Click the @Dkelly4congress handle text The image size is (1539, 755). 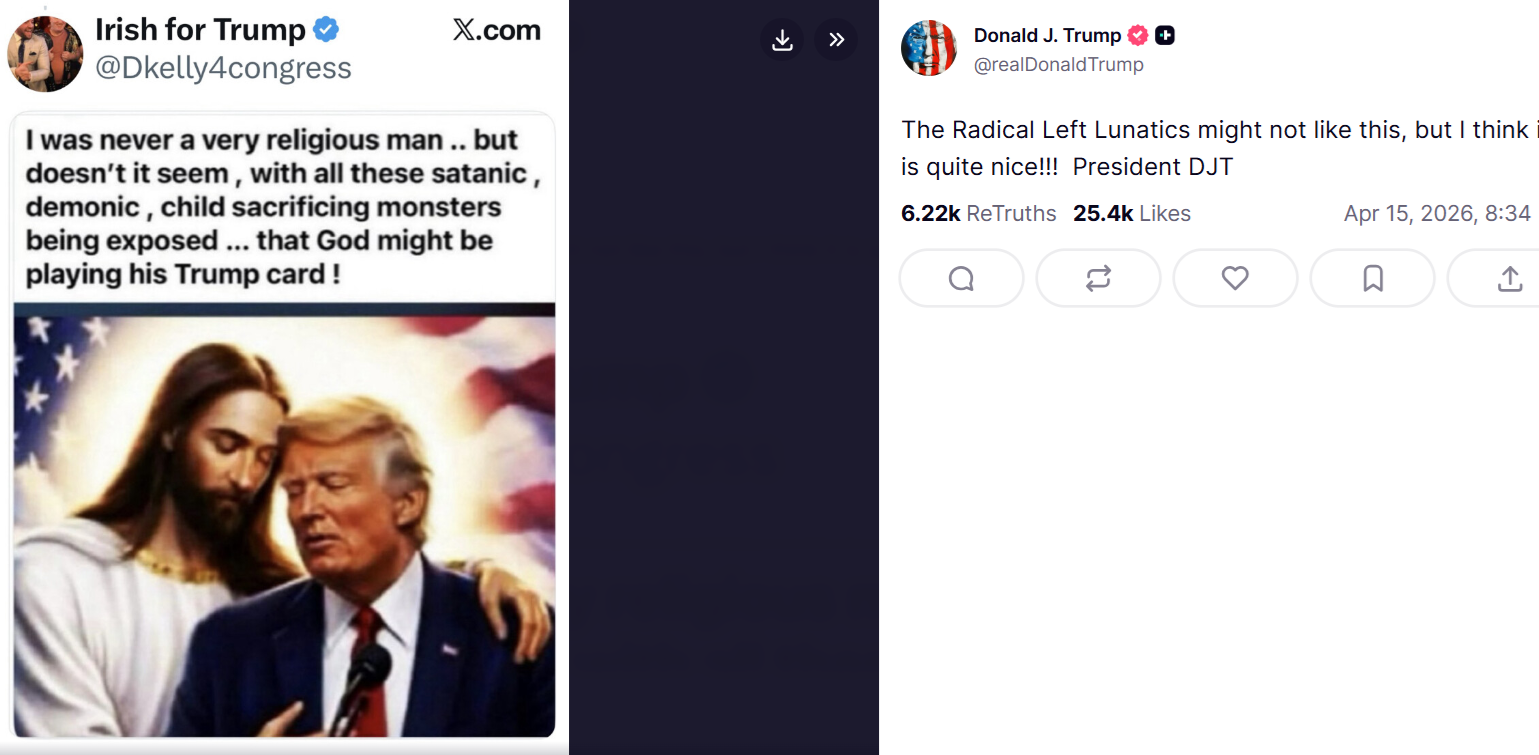[223, 68]
